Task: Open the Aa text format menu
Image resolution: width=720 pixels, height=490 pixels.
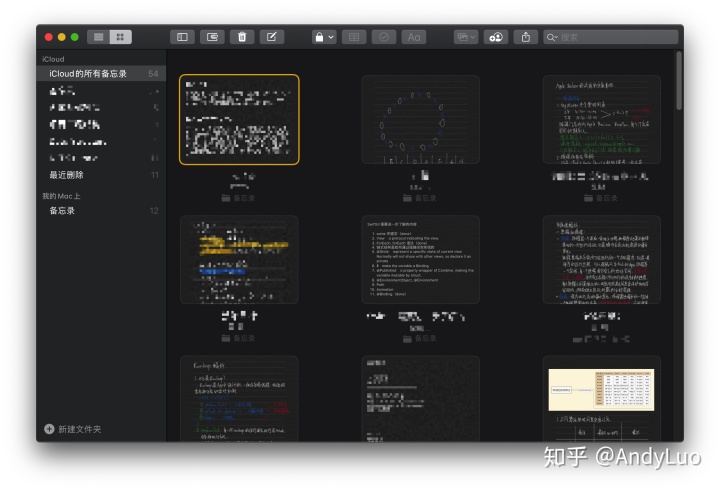Action: [414, 37]
